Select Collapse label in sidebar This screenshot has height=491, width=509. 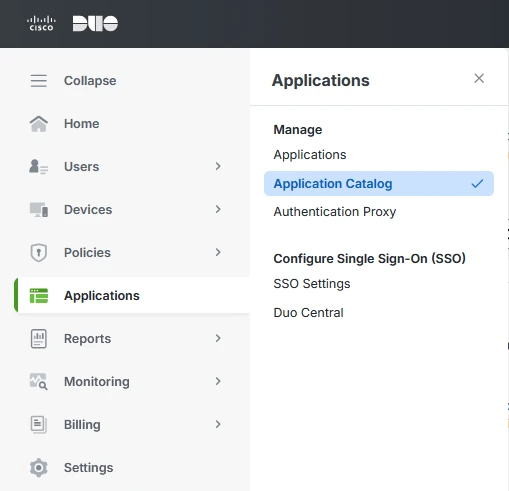tap(90, 81)
